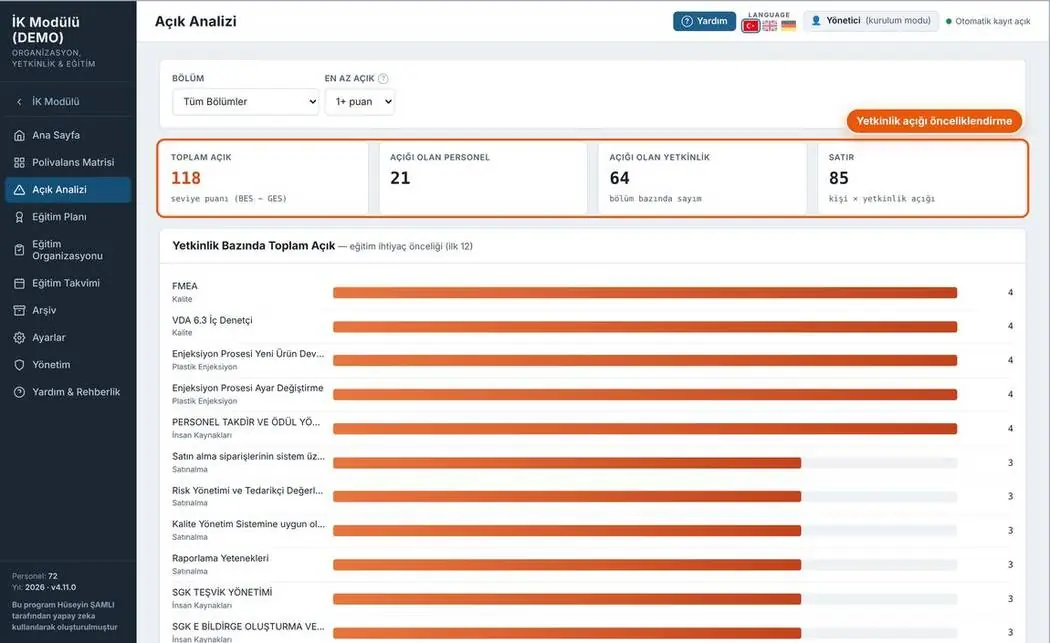Click the Açık Analizi warning triangle icon

[x=19, y=190]
